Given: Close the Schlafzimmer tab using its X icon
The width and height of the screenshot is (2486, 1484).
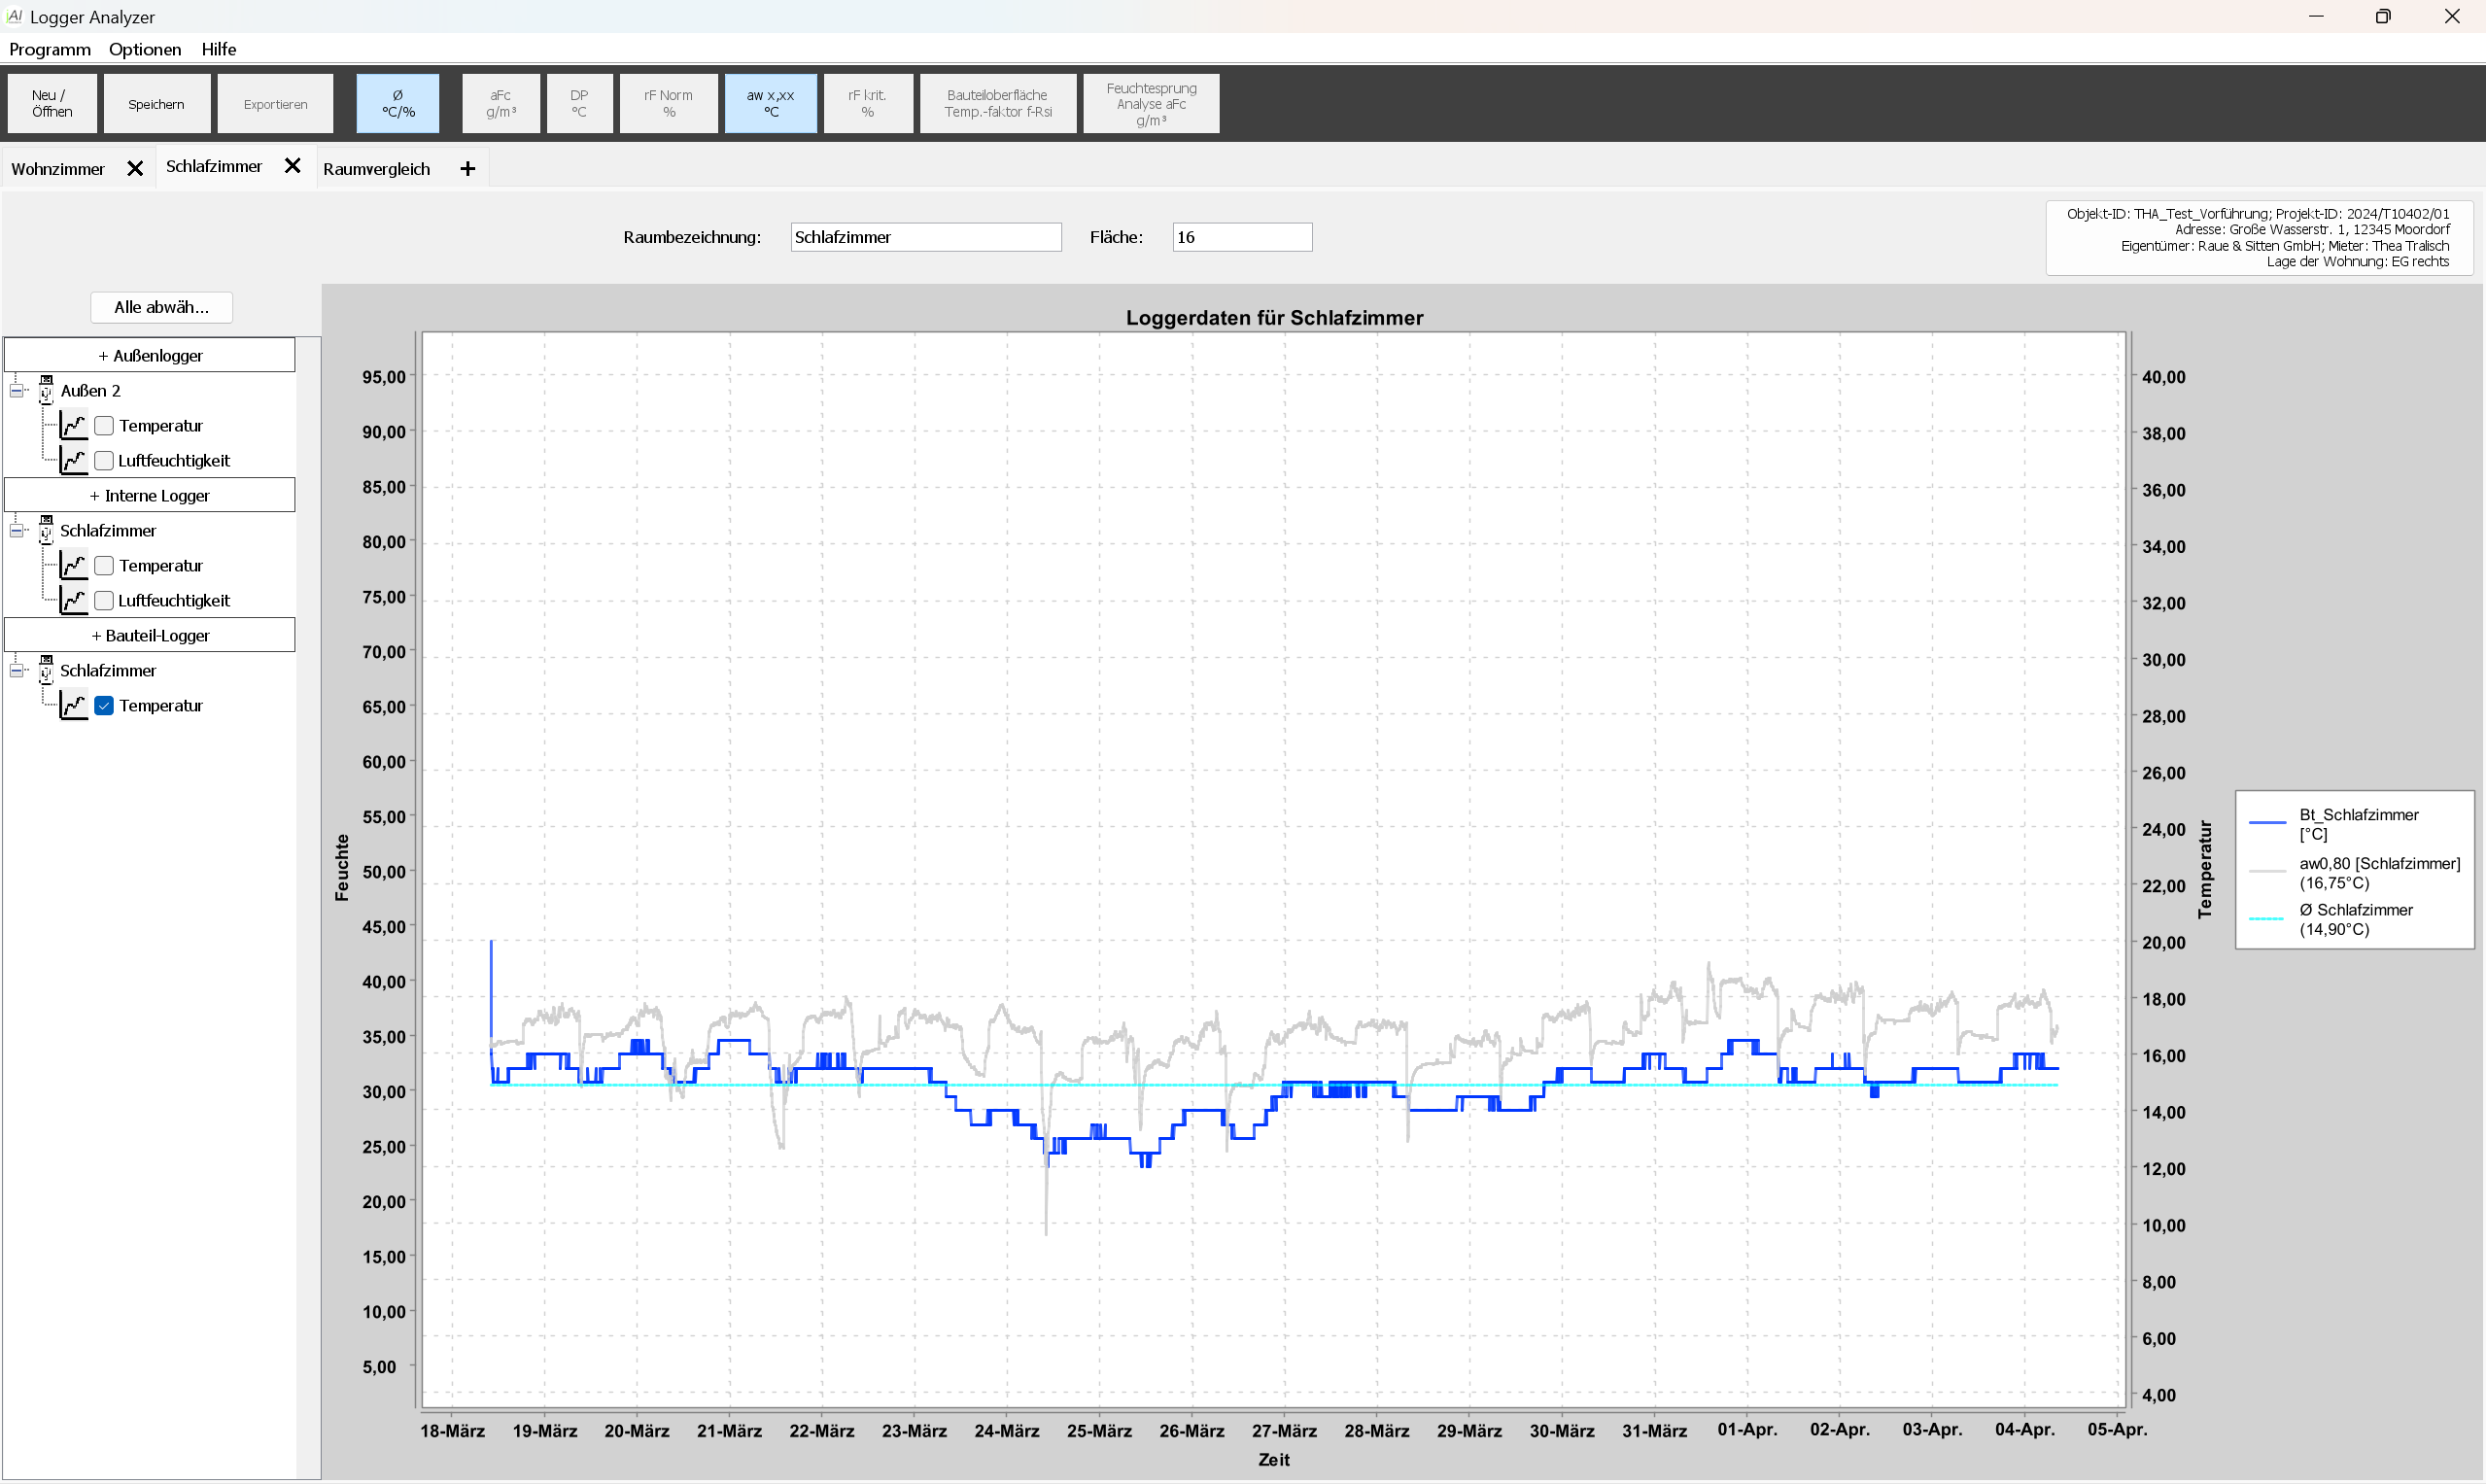Looking at the screenshot, I should click(x=292, y=166).
